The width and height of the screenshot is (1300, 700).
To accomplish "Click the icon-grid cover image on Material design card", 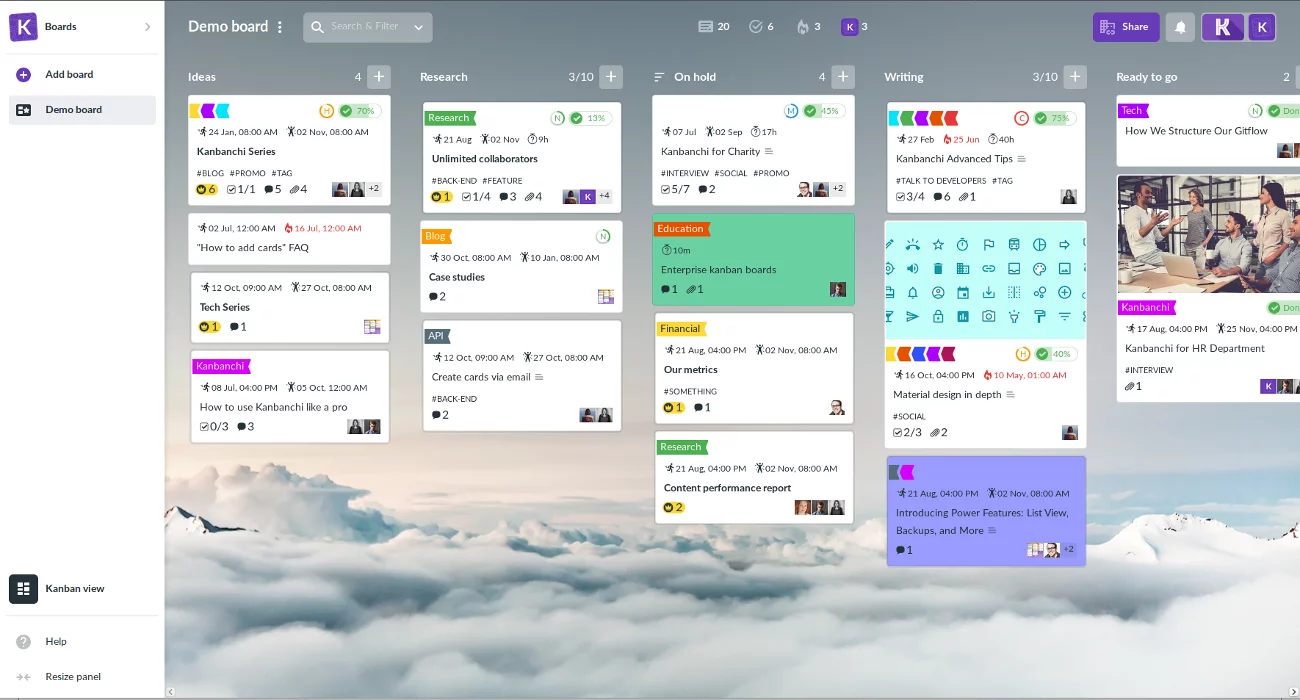I will coord(986,280).
